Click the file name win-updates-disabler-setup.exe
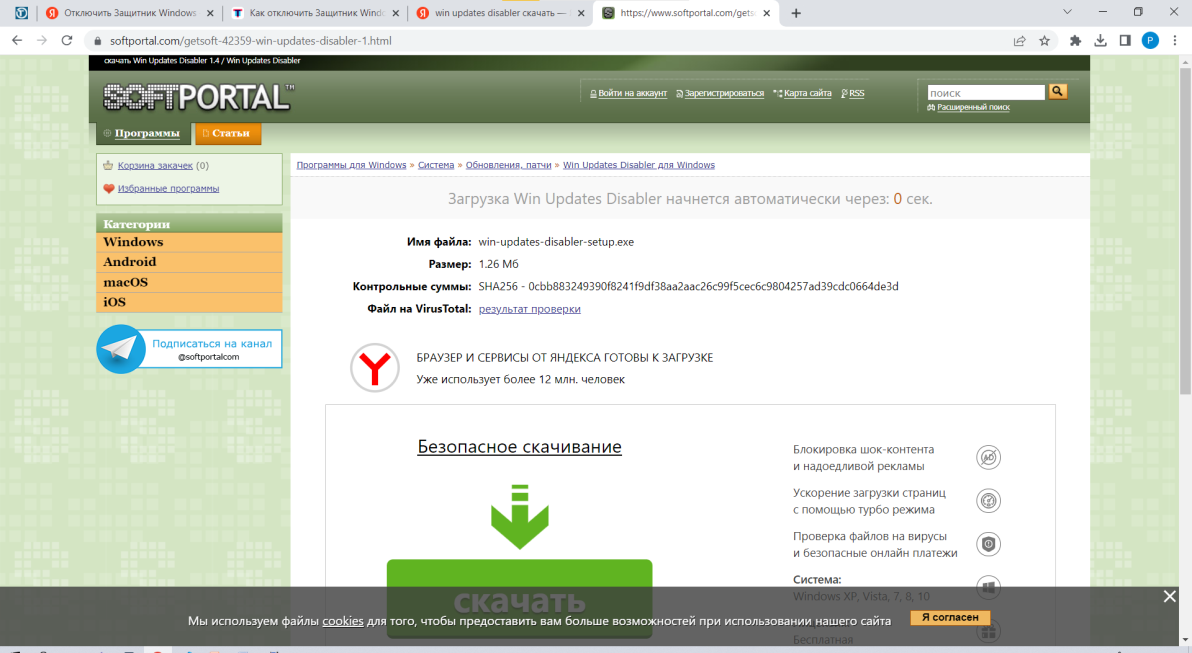Viewport: 1192px width, 653px height. [x=556, y=242]
